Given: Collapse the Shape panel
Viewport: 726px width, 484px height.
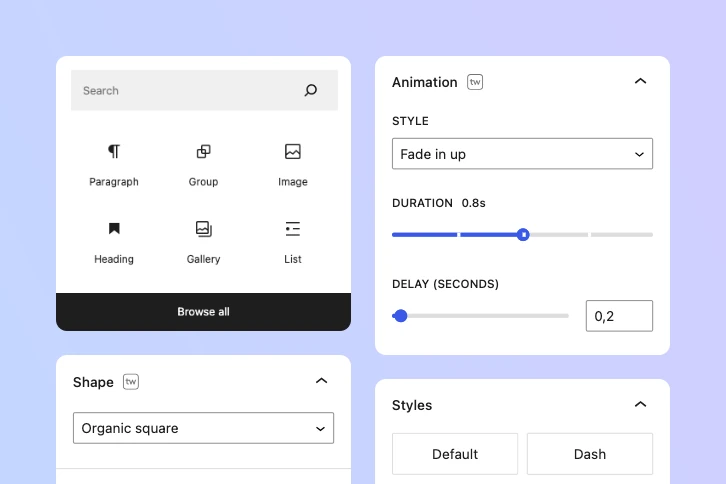Looking at the screenshot, I should (321, 381).
